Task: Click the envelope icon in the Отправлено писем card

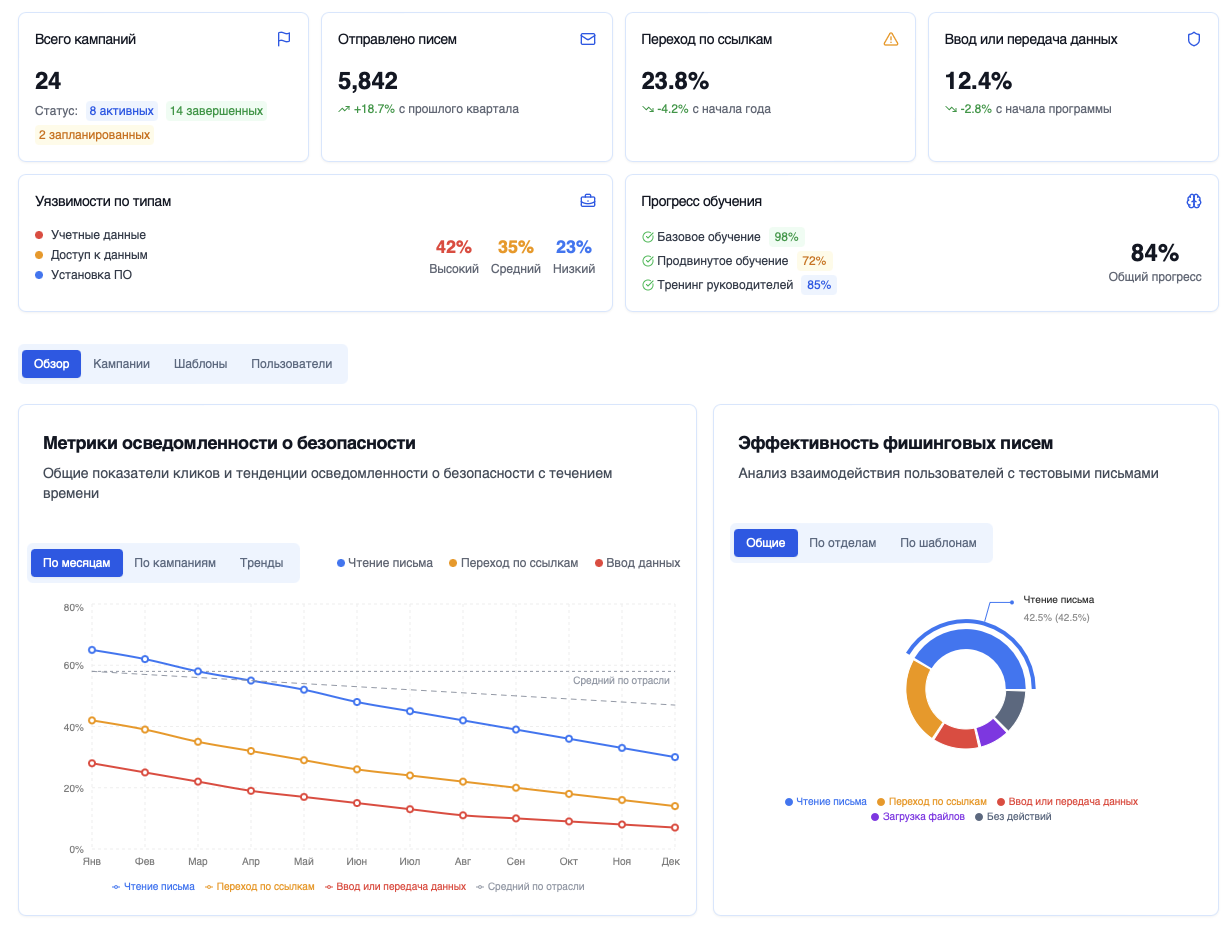Action: 588,39
